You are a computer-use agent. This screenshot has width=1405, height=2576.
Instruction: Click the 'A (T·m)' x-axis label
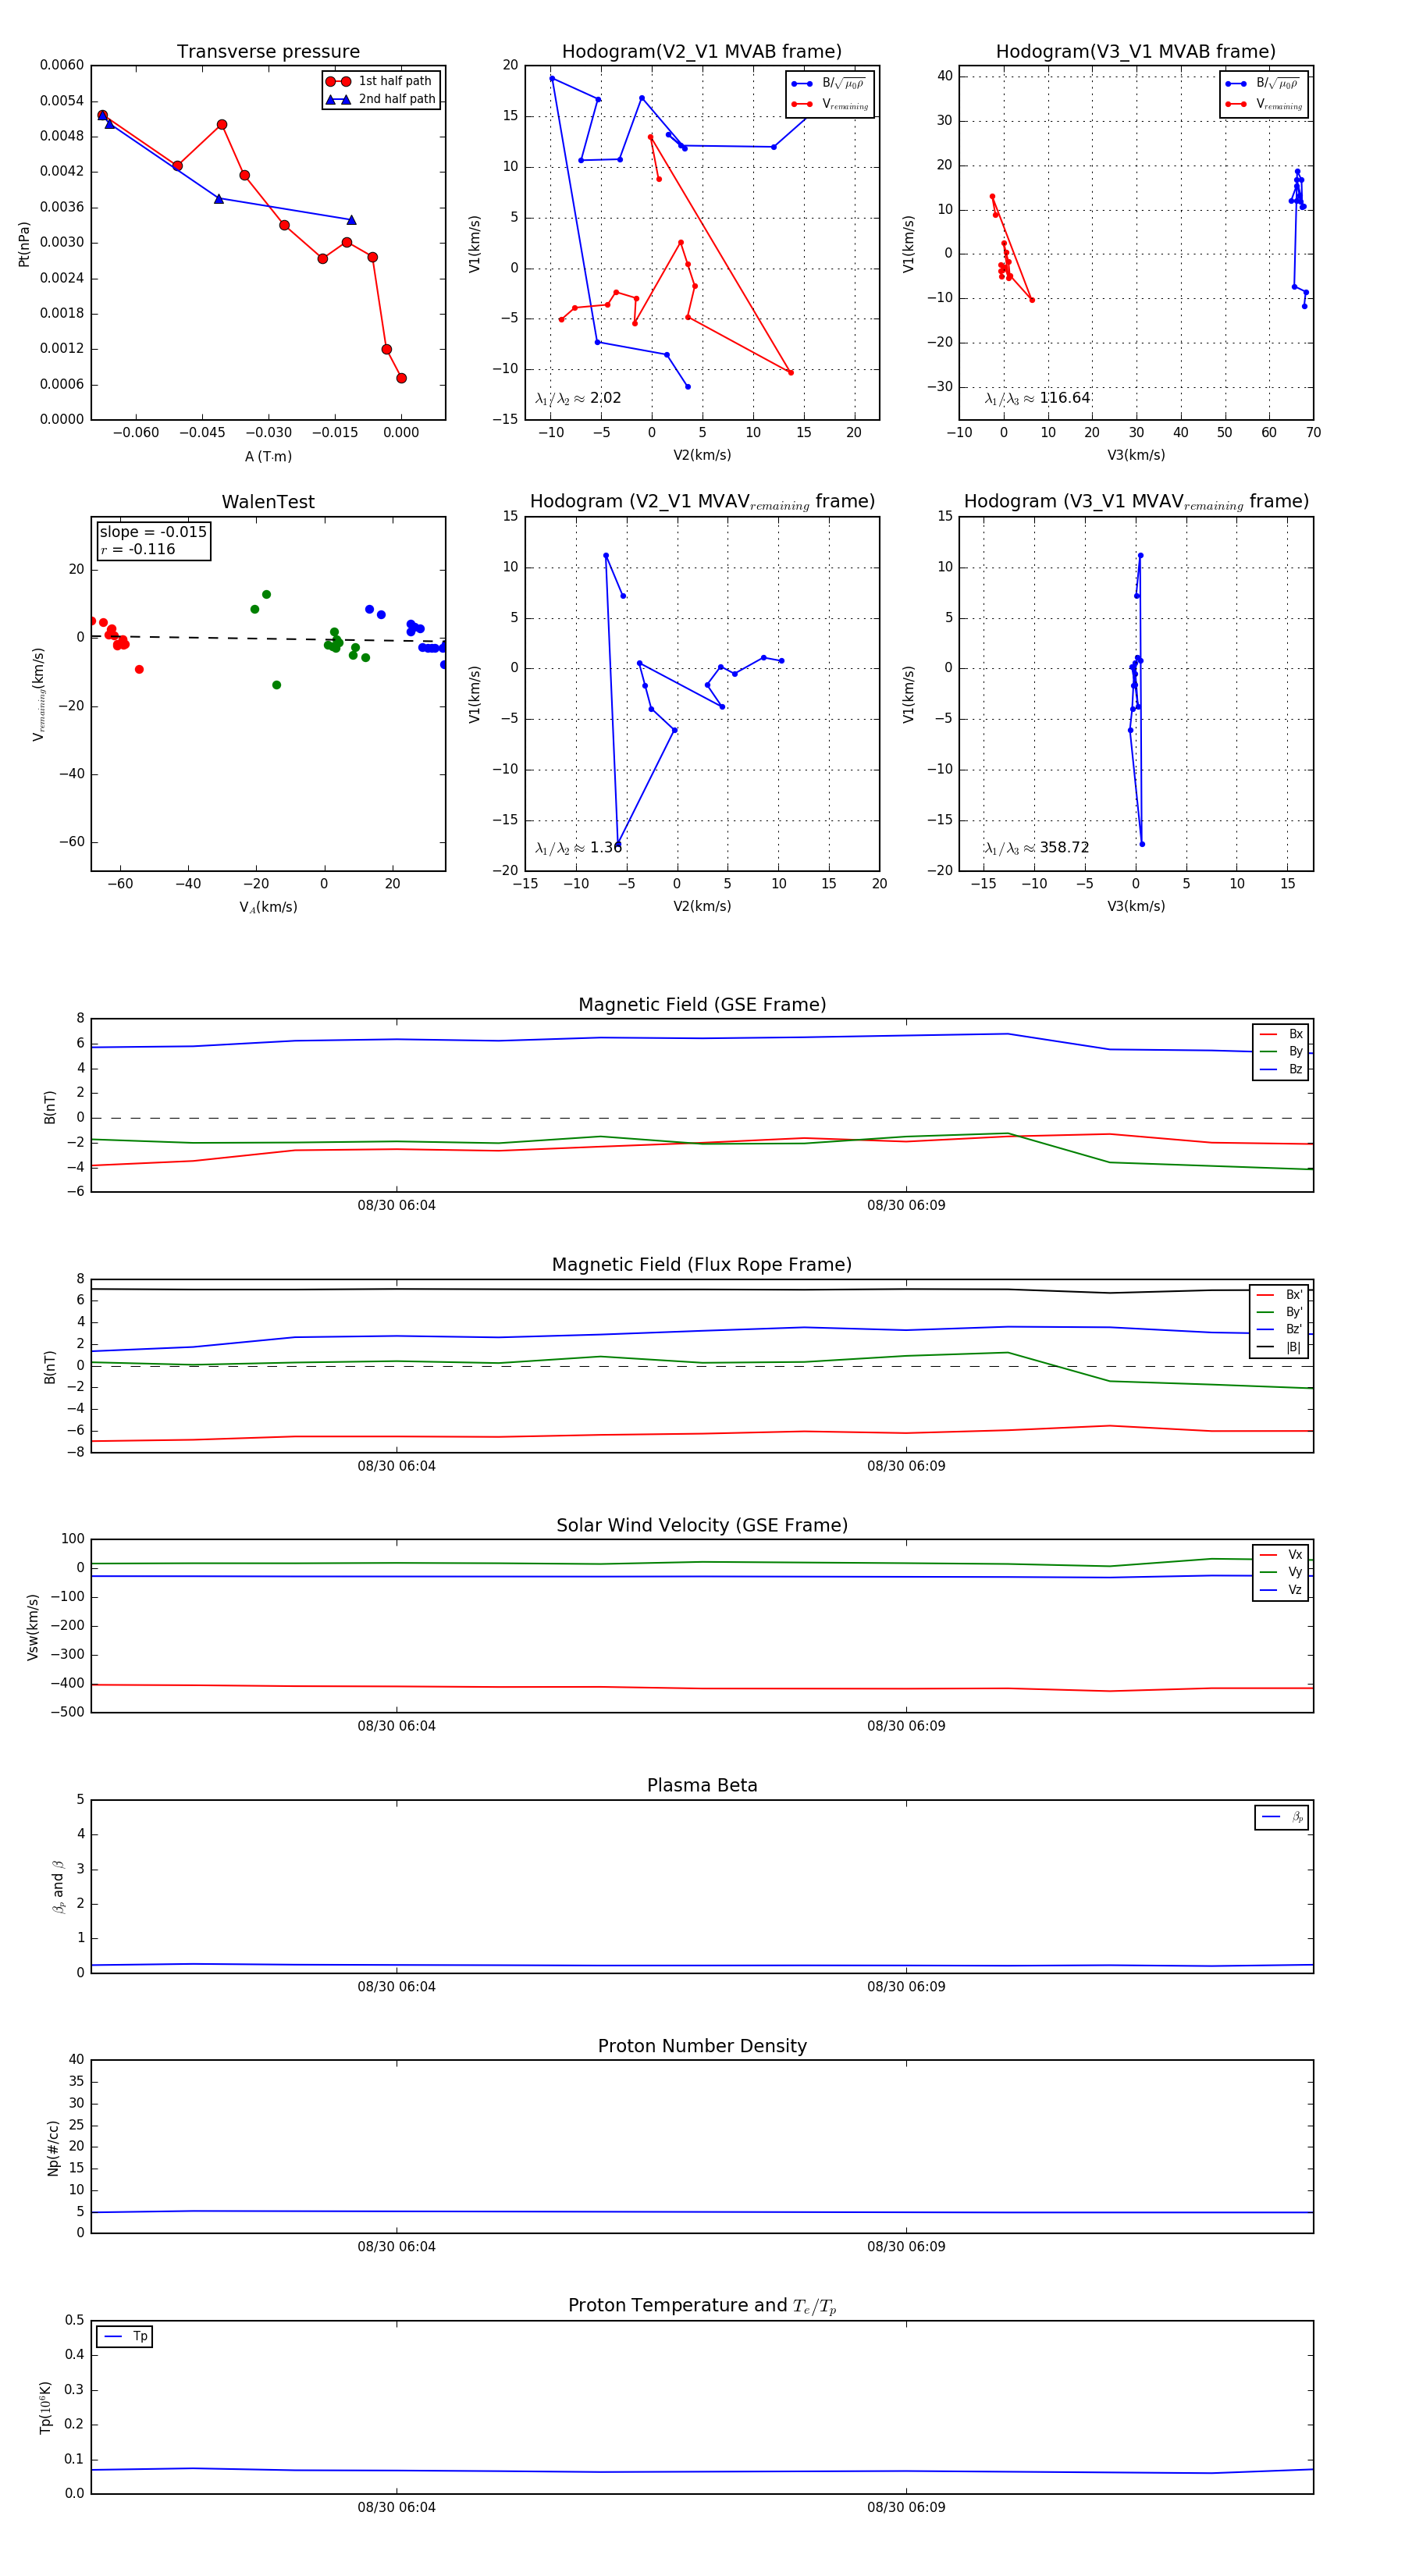[268, 456]
